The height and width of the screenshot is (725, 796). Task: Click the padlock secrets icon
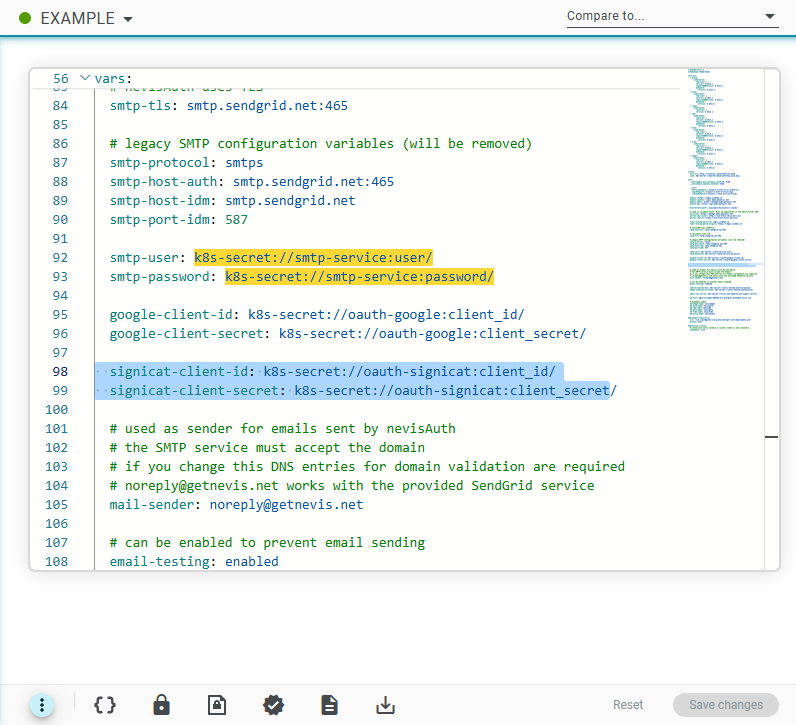click(161, 705)
